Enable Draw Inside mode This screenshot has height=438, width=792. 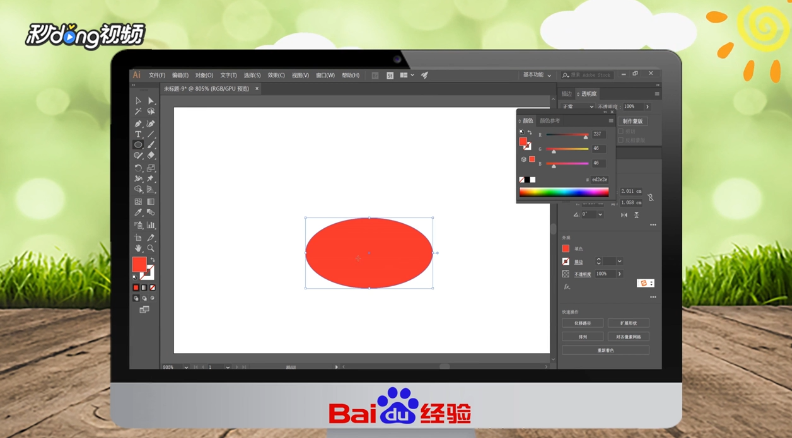[152, 298]
